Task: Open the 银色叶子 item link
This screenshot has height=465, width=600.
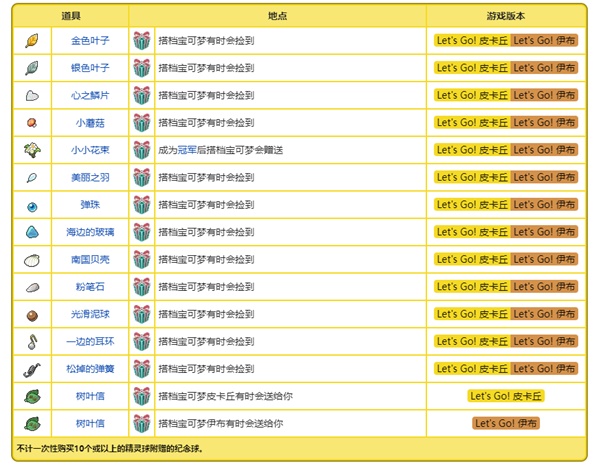Action: click(90, 68)
